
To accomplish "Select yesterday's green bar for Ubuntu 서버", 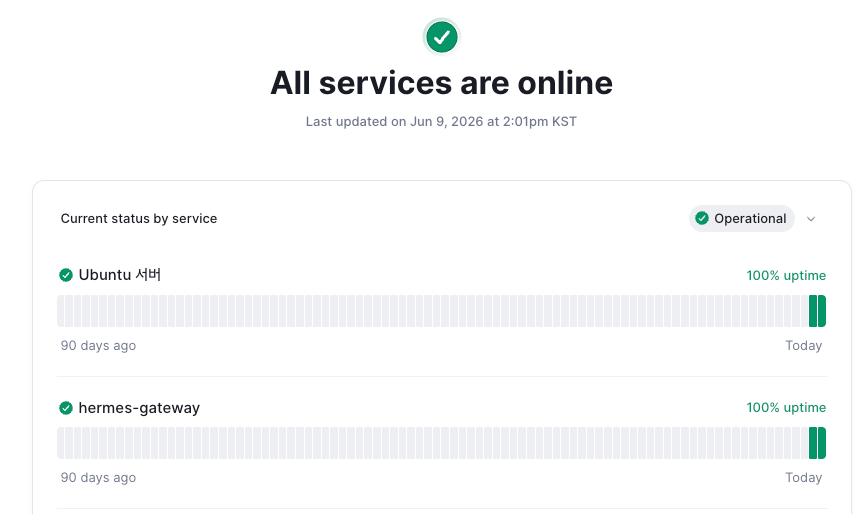I will click(x=813, y=311).
